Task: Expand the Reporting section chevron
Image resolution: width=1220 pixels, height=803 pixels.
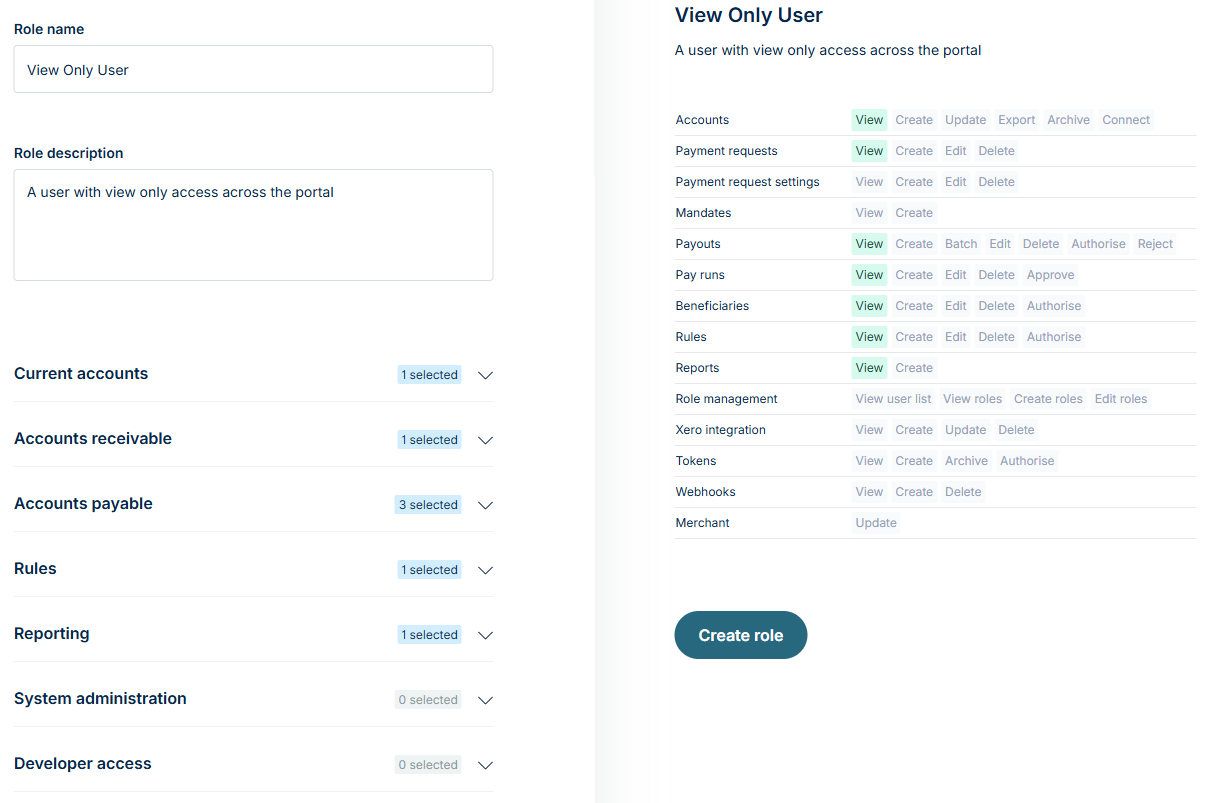Action: pyautogui.click(x=486, y=635)
